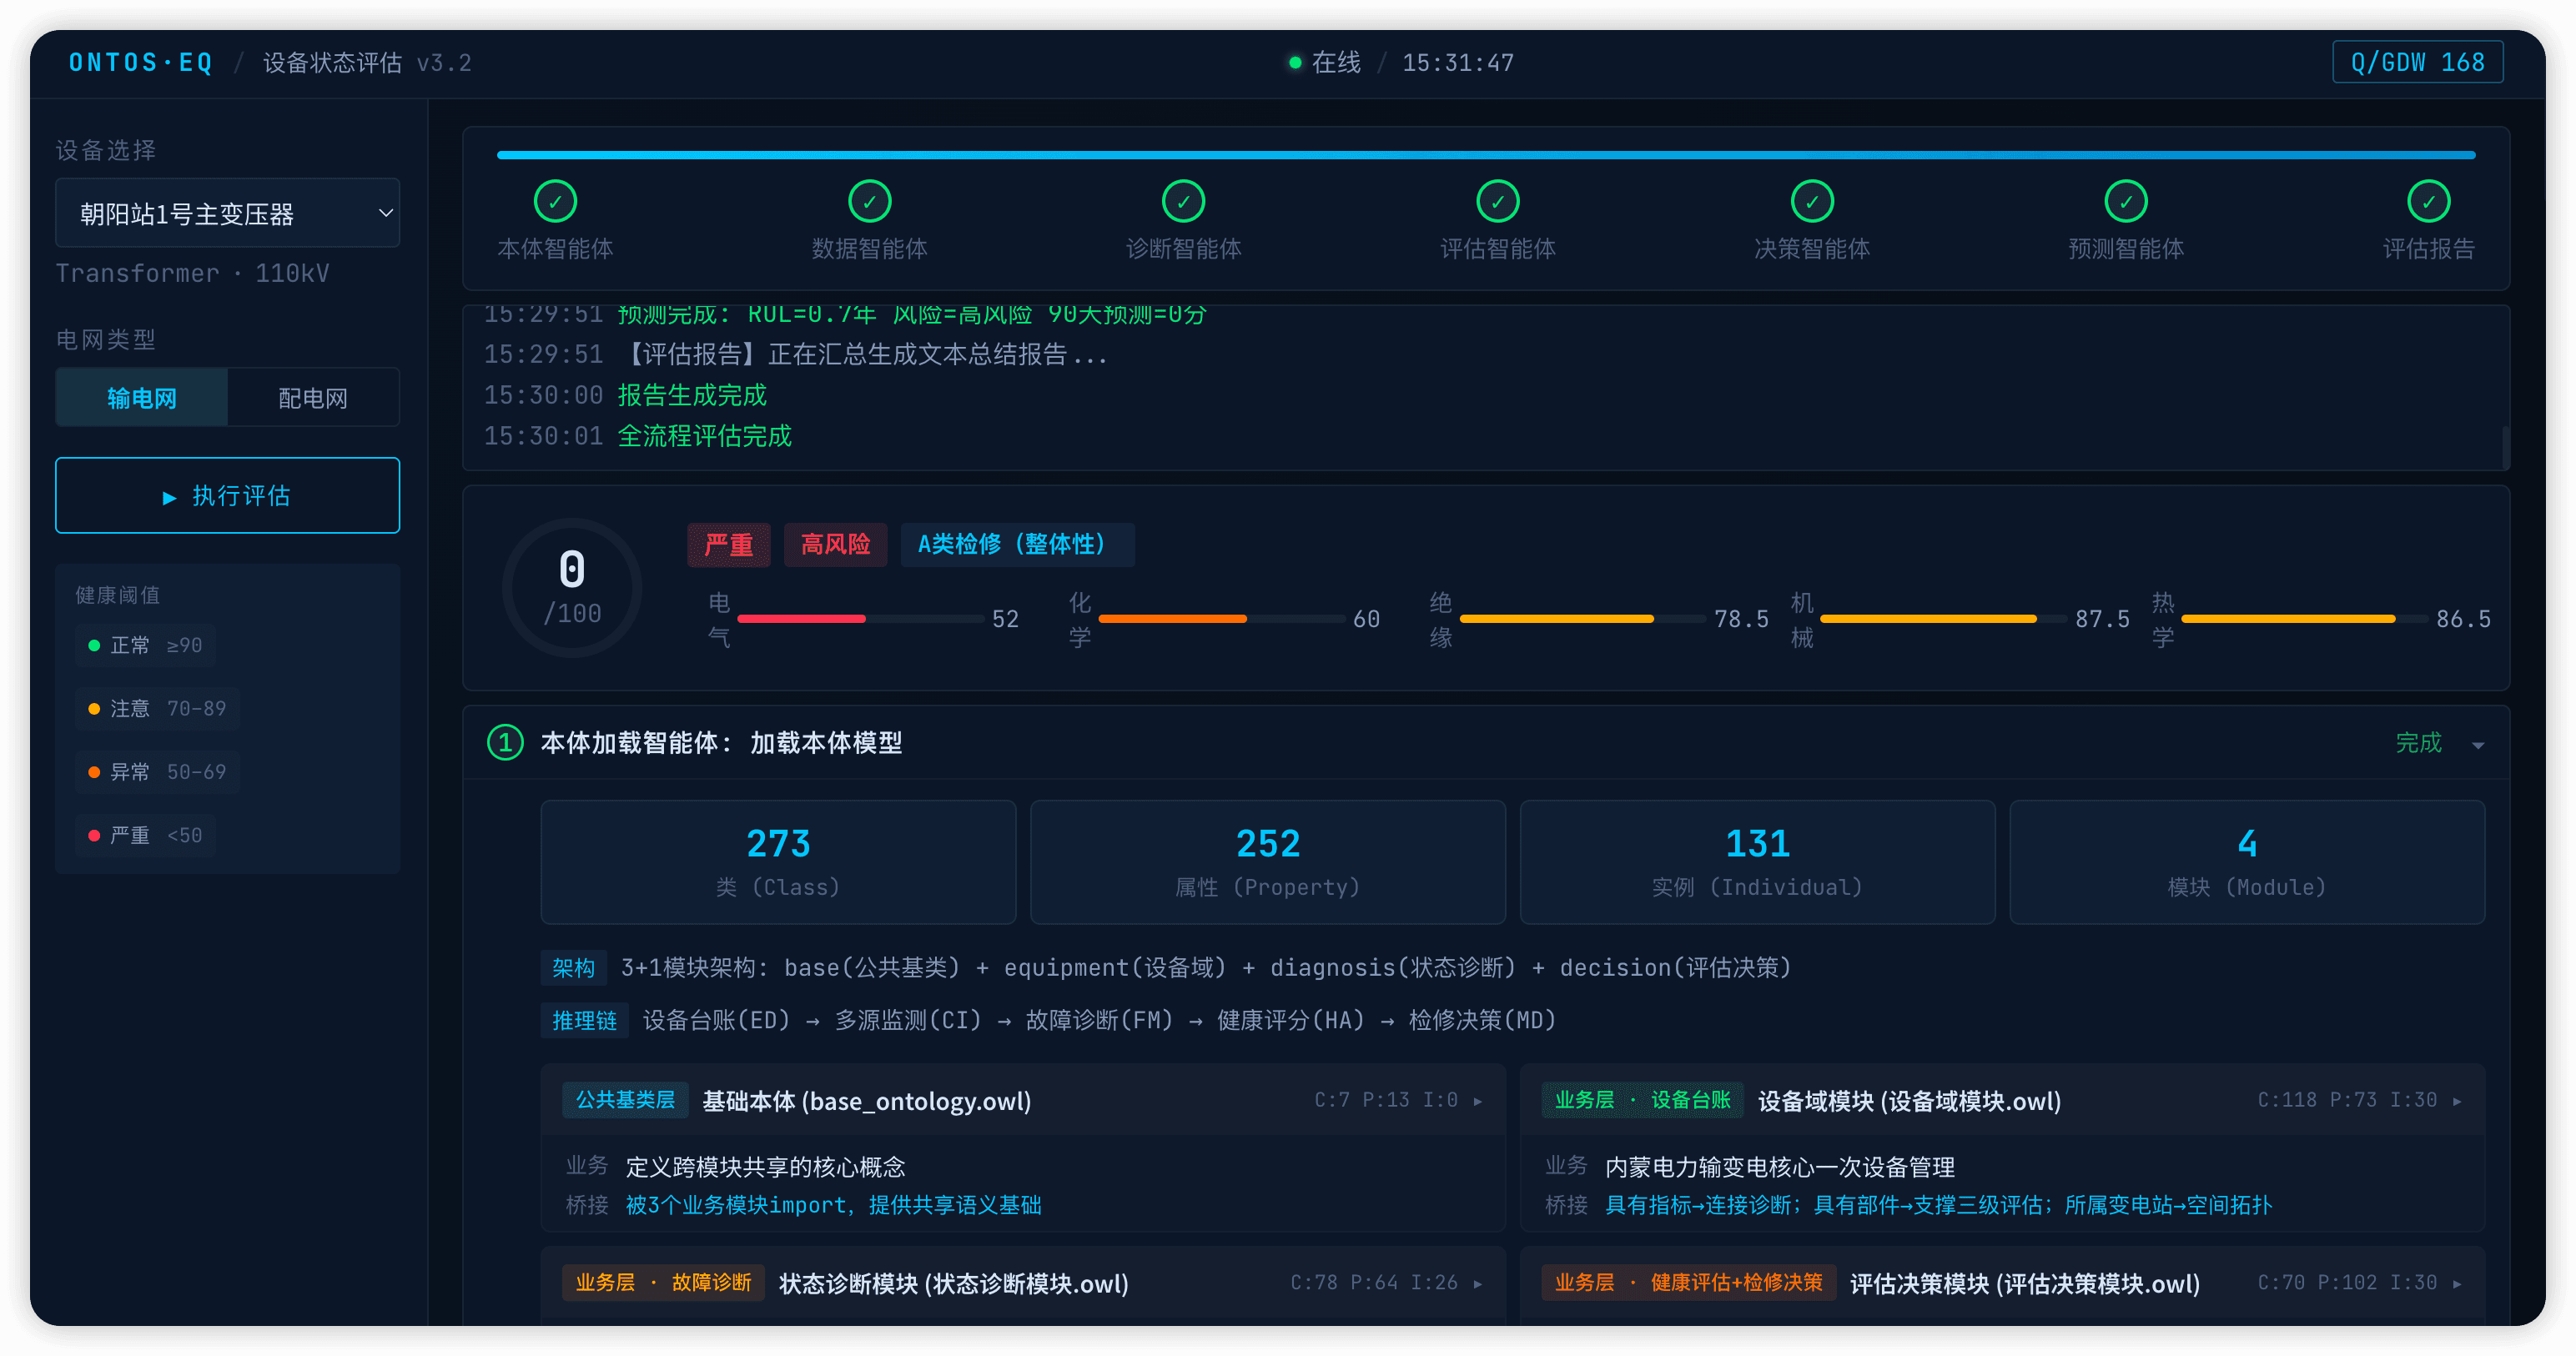The height and width of the screenshot is (1356, 2576).
Task: Select the 输电网 grid type
Action: [x=142, y=398]
